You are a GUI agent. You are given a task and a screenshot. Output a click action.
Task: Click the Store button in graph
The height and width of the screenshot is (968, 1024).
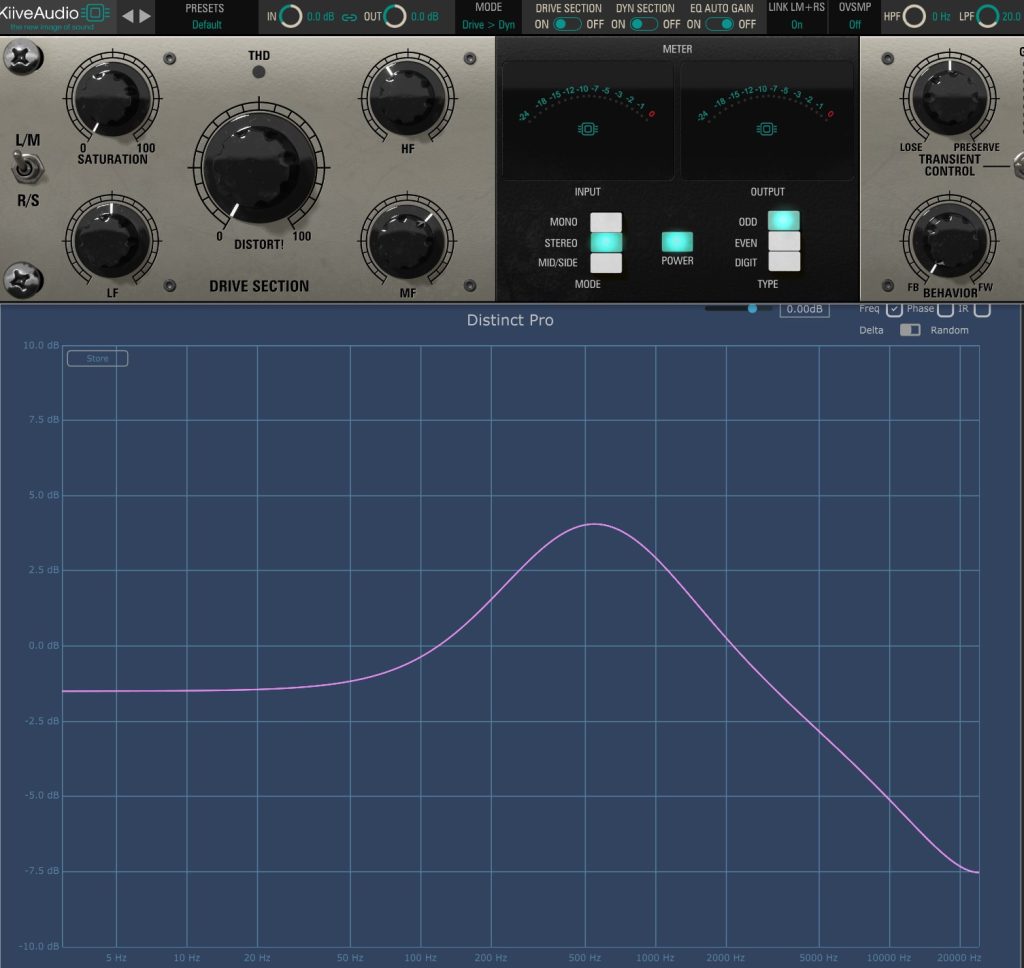(x=97, y=358)
